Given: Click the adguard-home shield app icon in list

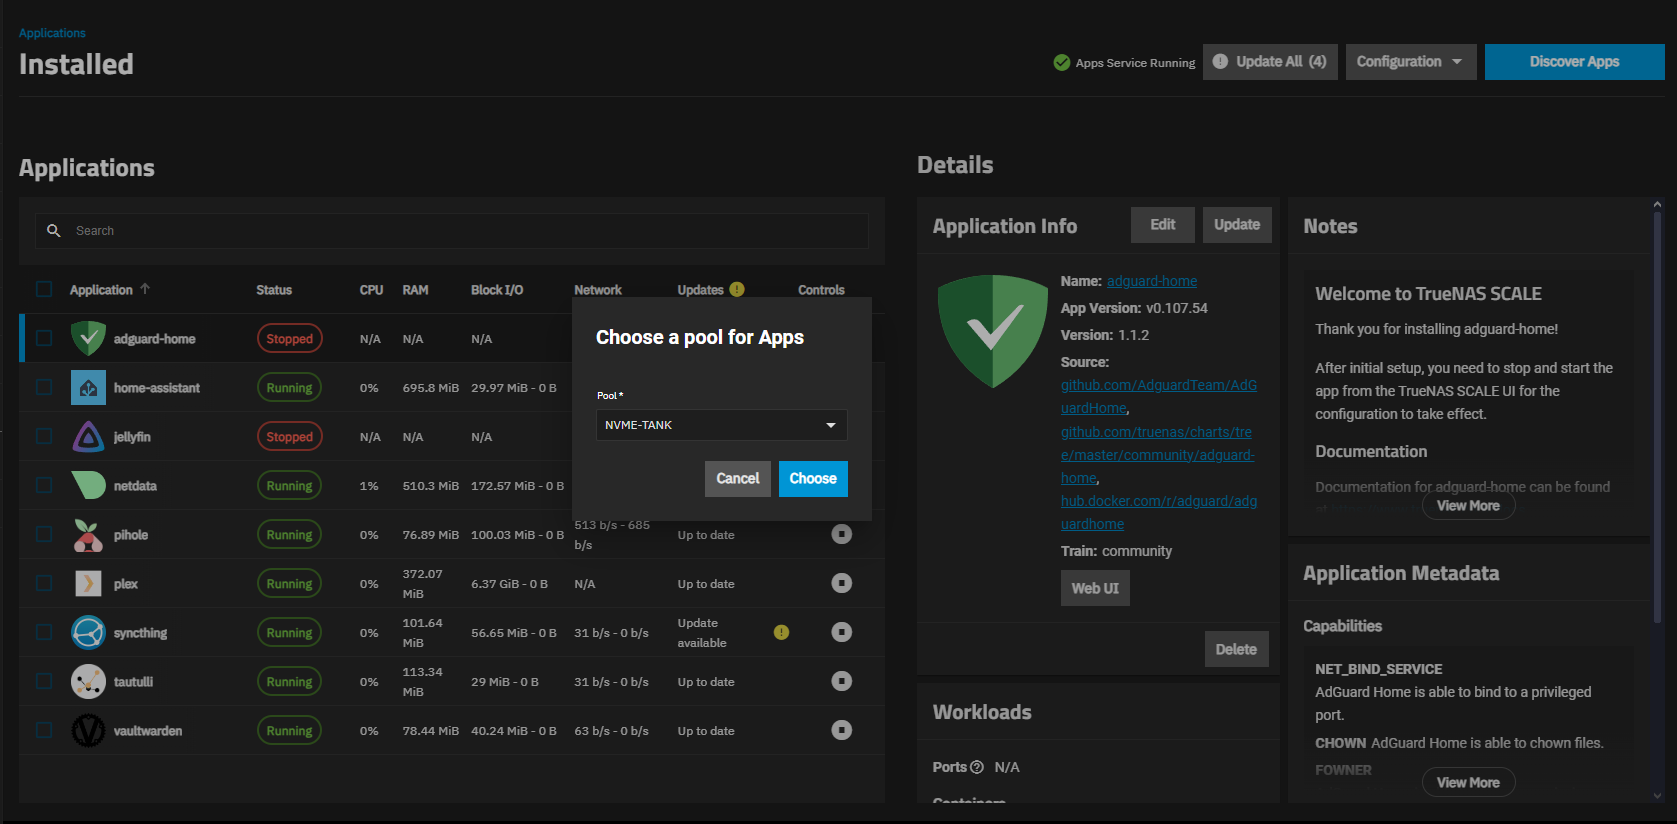Looking at the screenshot, I should pyautogui.click(x=88, y=338).
